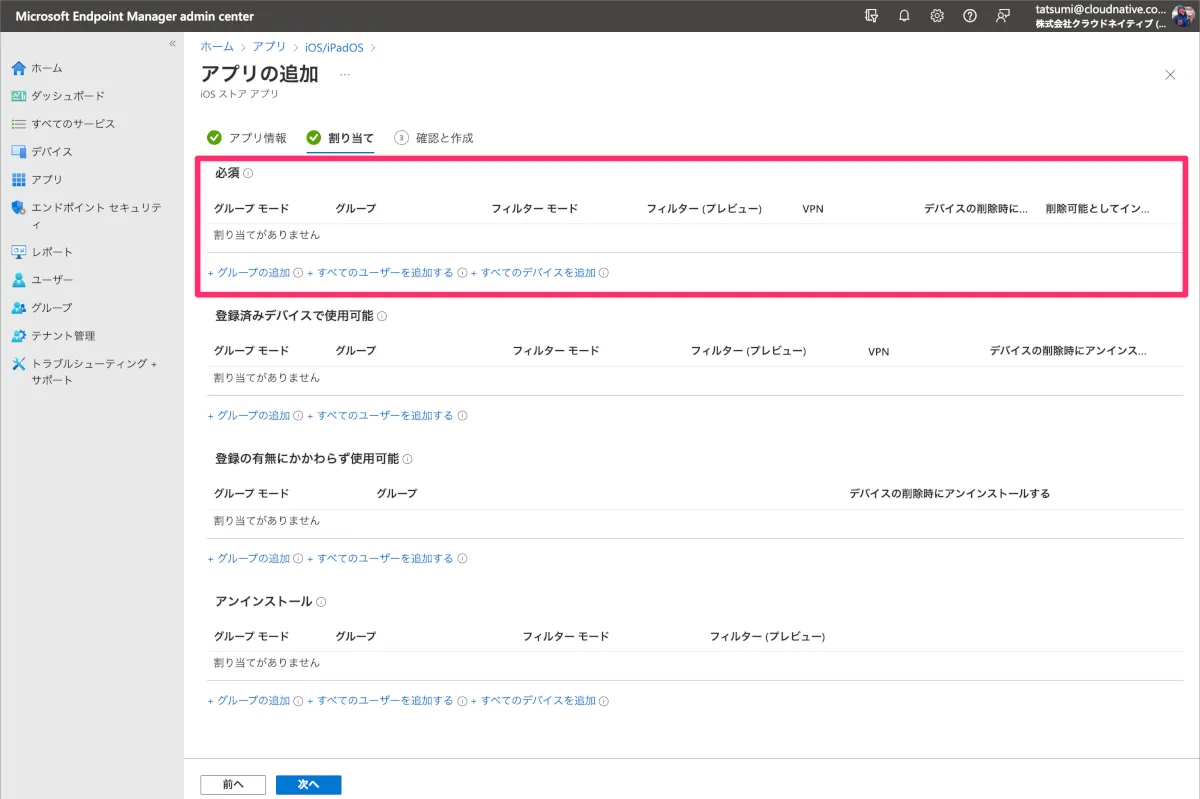Collapse the left sidebar with chevron
This screenshot has width=1200, height=799.
tap(172, 44)
